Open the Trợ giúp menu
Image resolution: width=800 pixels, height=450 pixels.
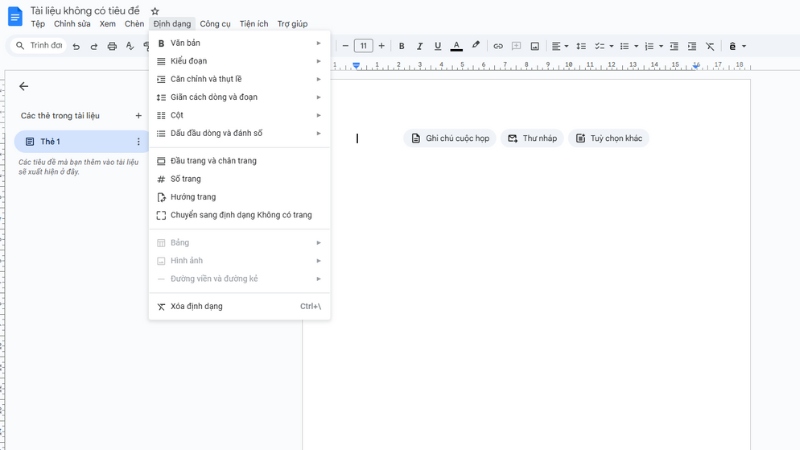292,23
